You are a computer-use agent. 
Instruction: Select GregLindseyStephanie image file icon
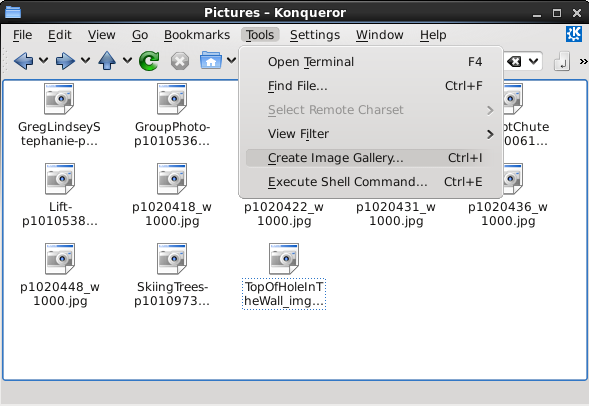[x=59, y=99]
